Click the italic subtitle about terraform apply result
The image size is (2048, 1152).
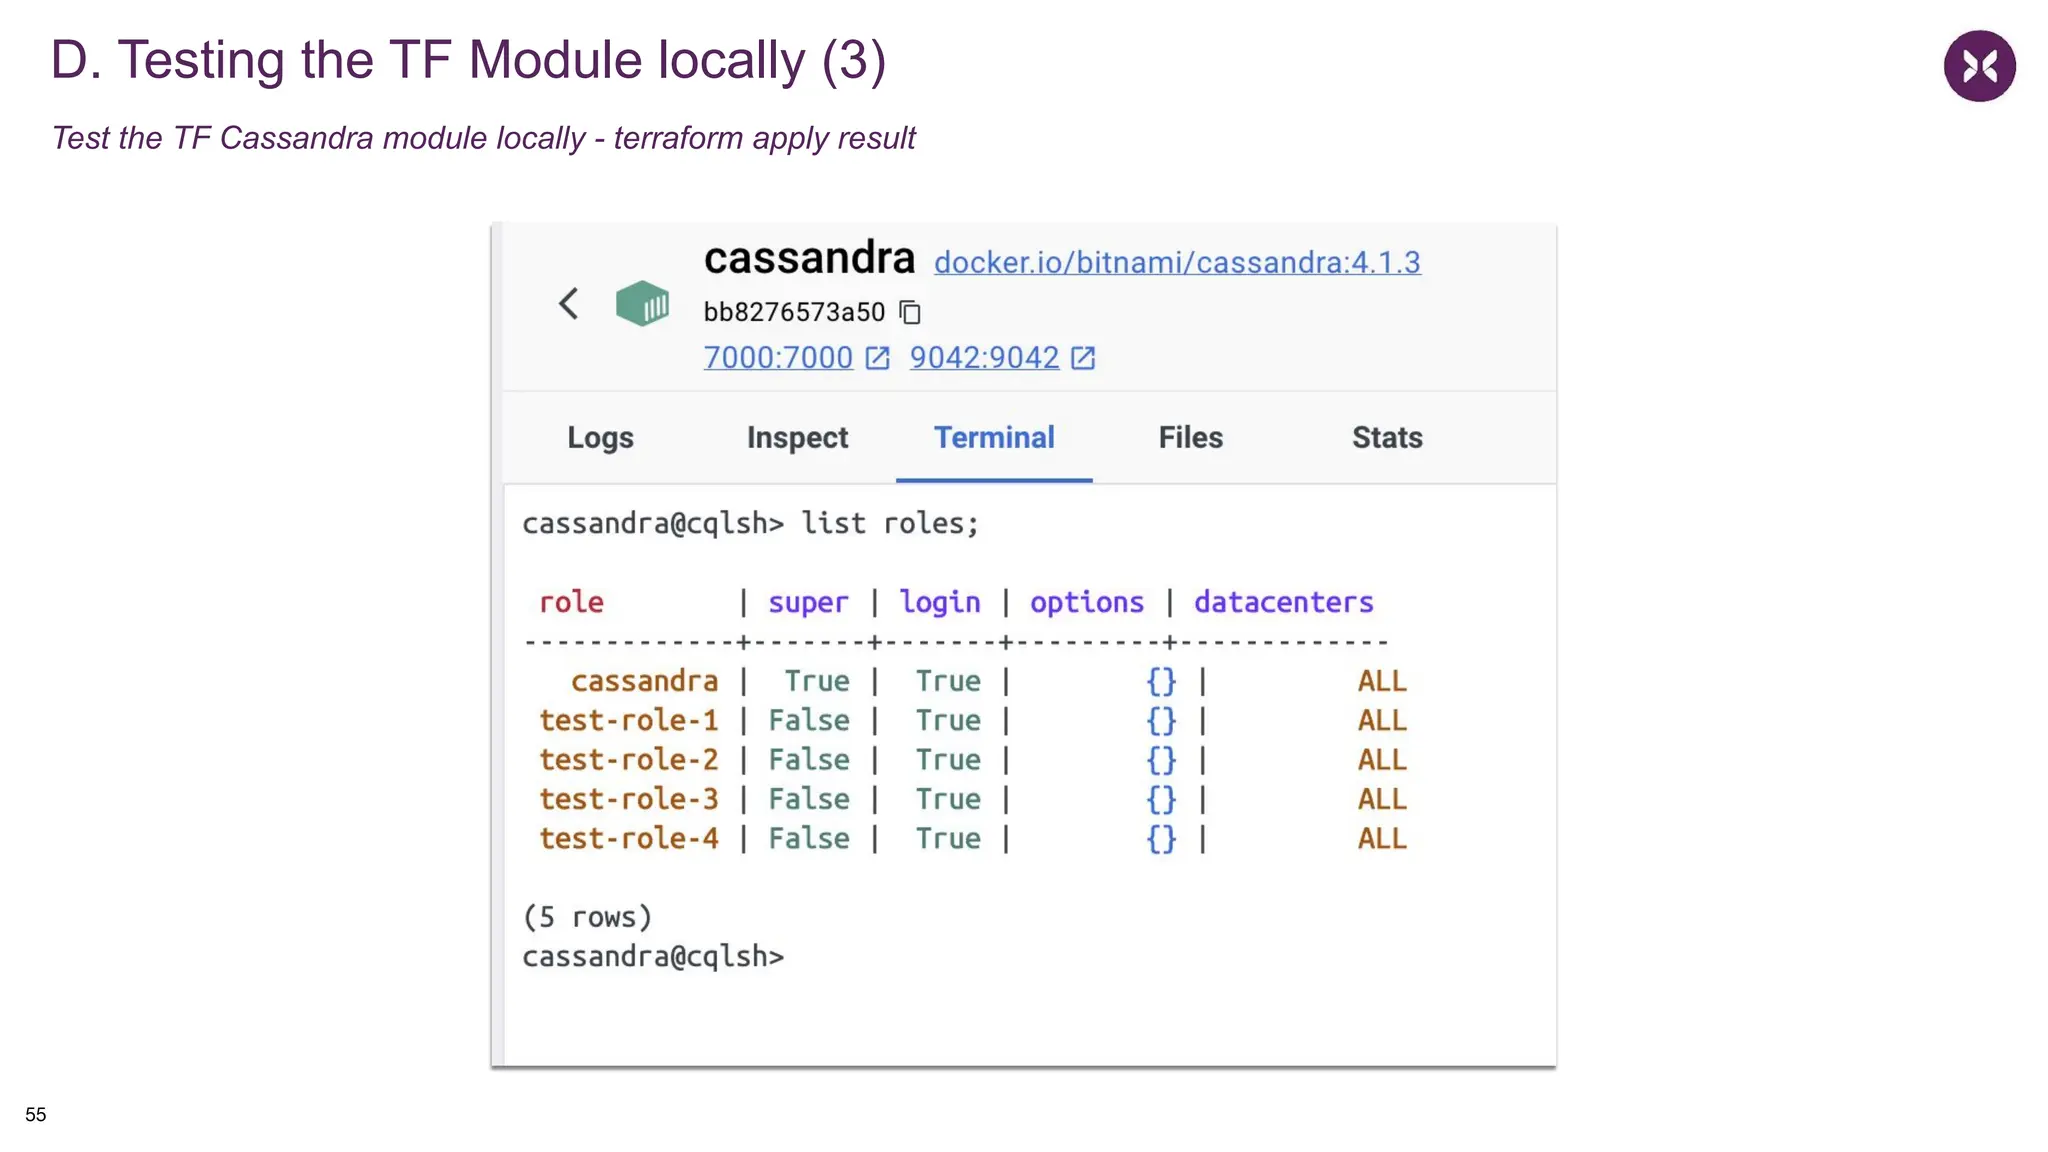(483, 138)
